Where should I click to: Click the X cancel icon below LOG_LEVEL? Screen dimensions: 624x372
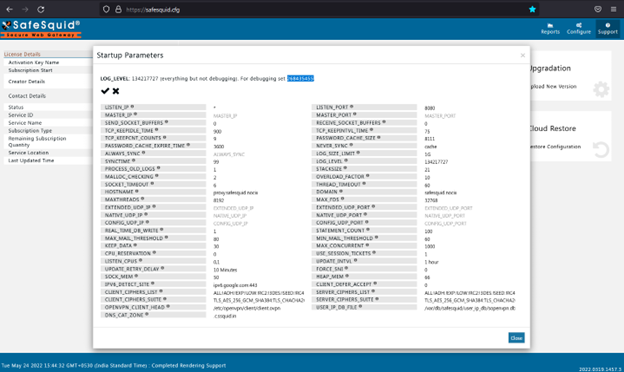click(x=116, y=91)
